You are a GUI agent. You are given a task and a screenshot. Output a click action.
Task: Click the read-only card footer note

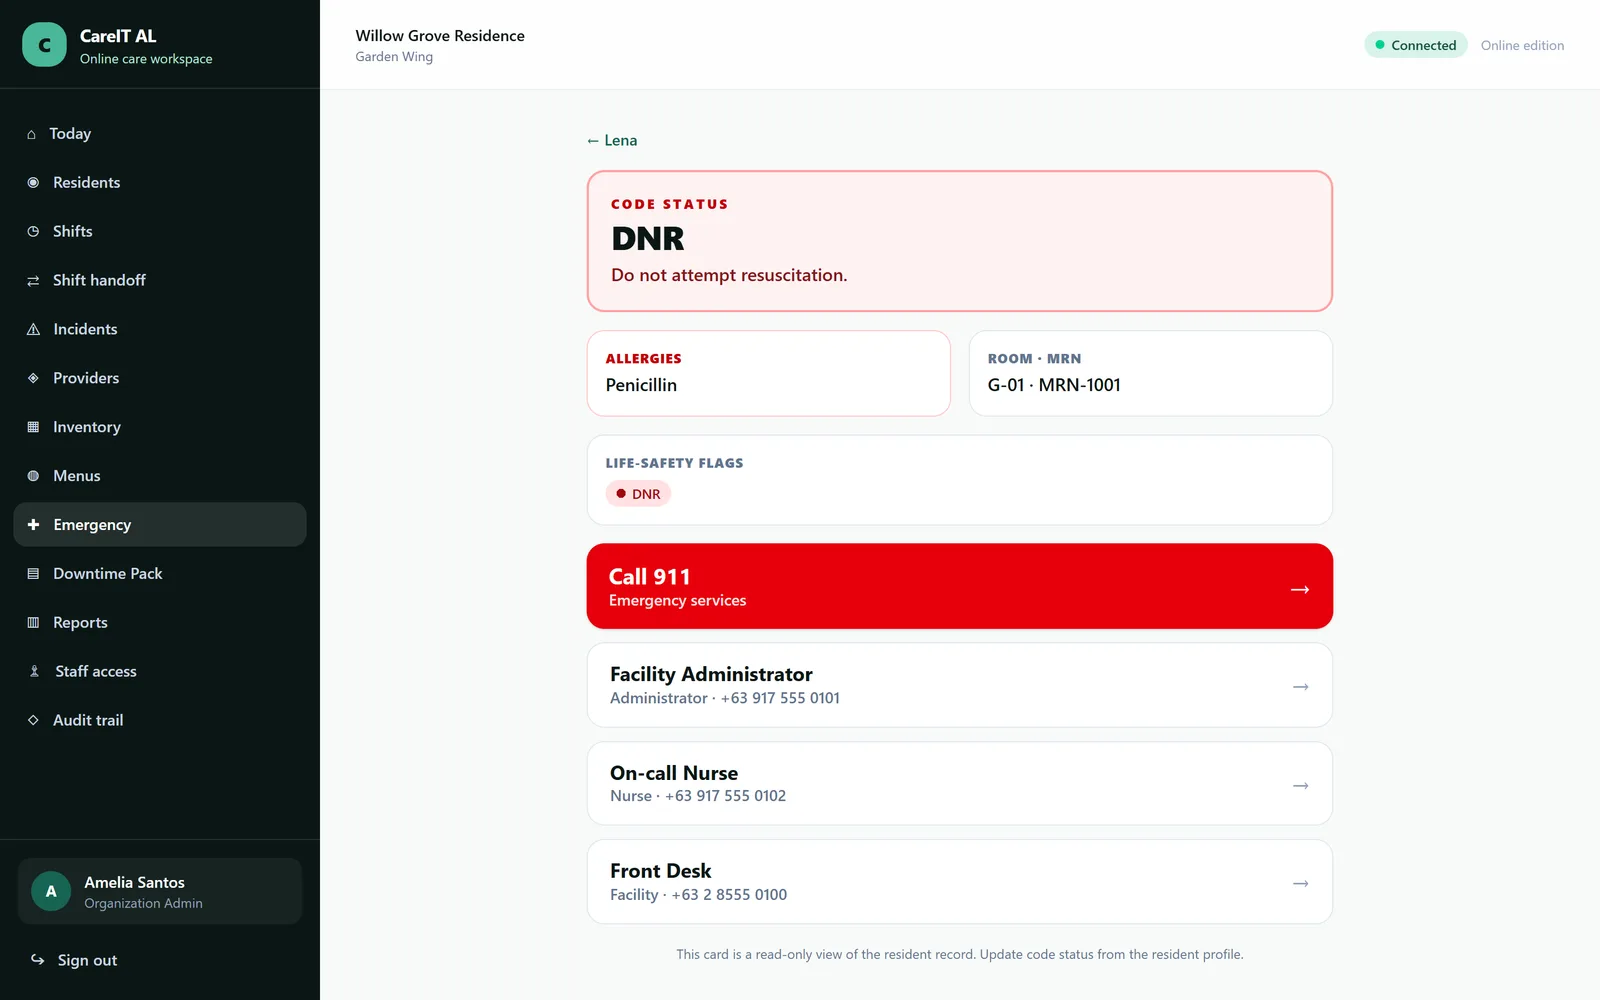tap(960, 955)
